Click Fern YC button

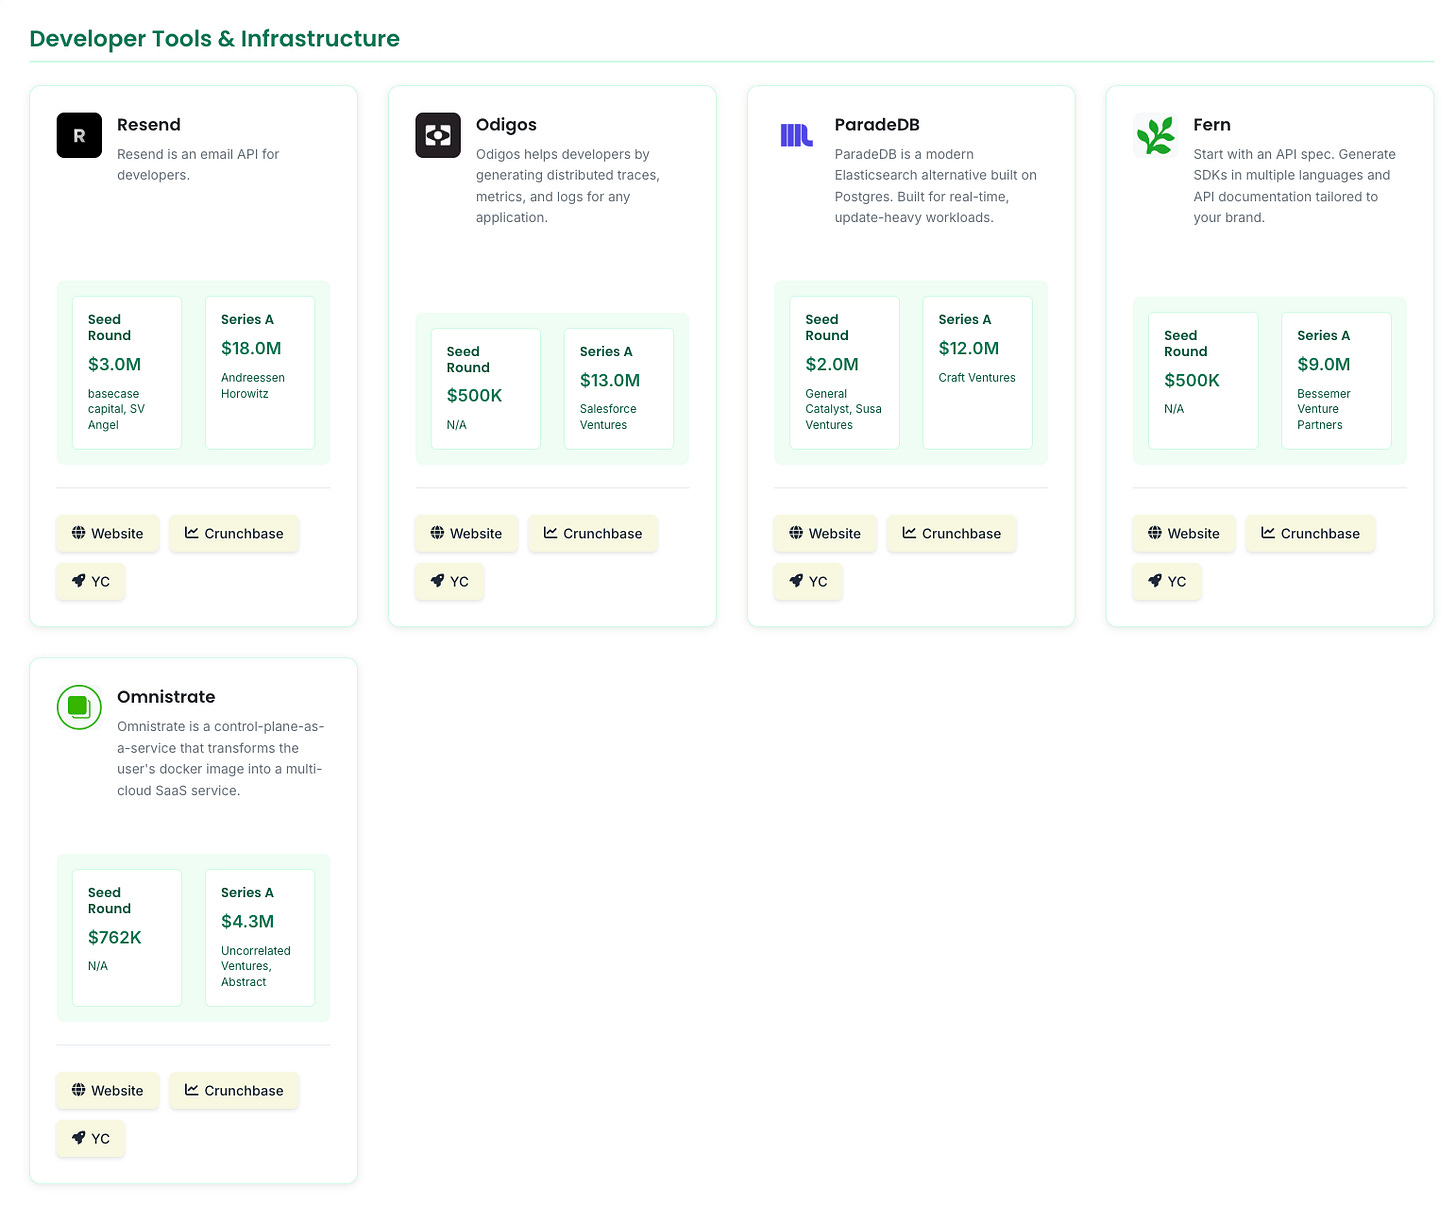pos(1167,581)
